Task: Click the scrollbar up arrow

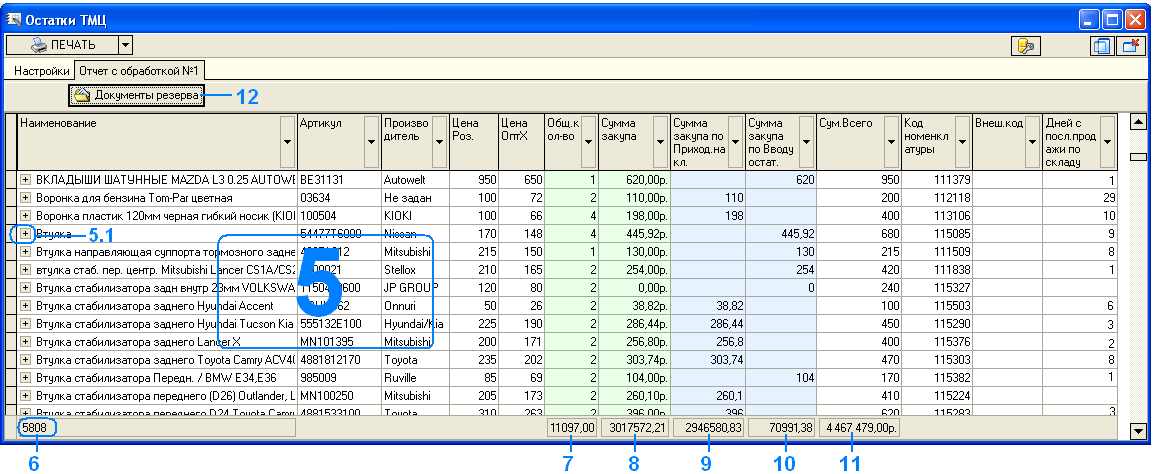Action: point(1138,122)
